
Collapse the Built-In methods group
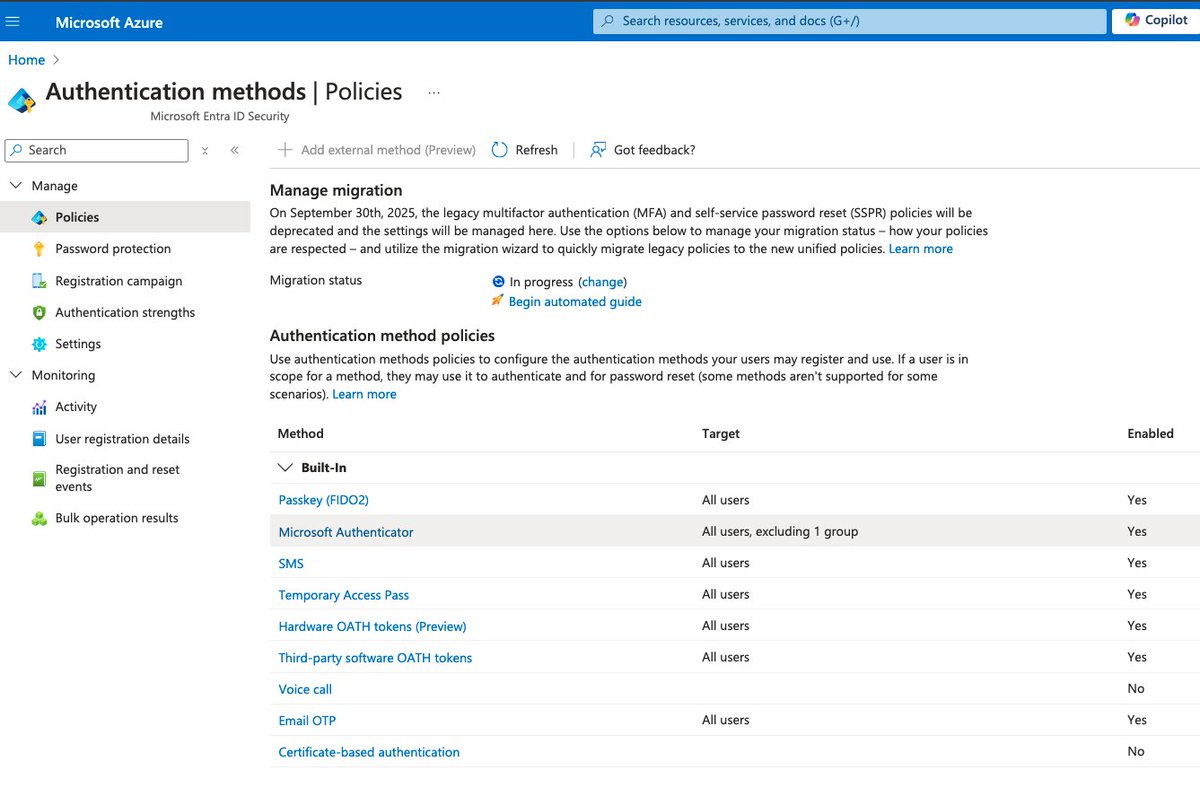point(286,467)
